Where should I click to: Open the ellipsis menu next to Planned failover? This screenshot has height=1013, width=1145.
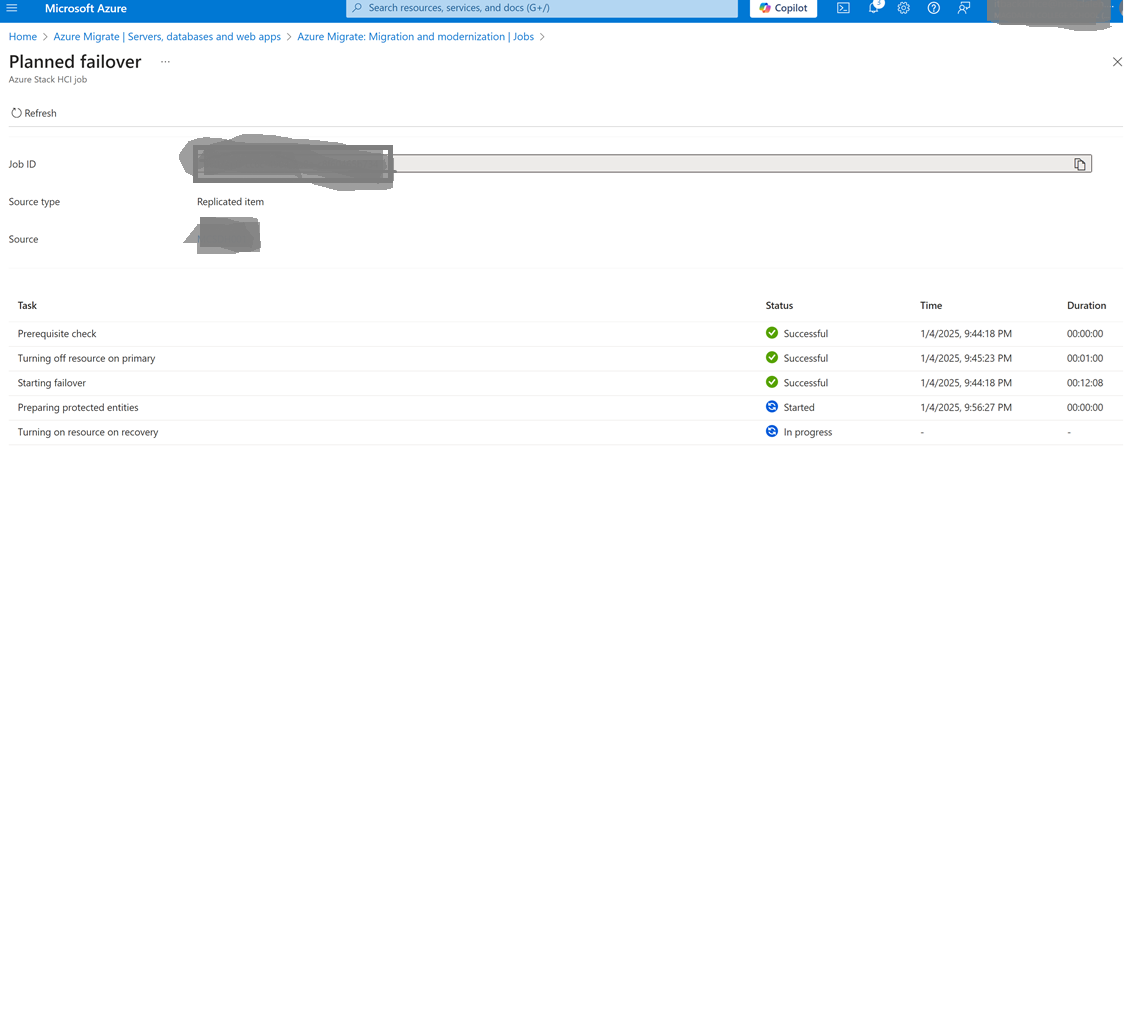coord(165,61)
